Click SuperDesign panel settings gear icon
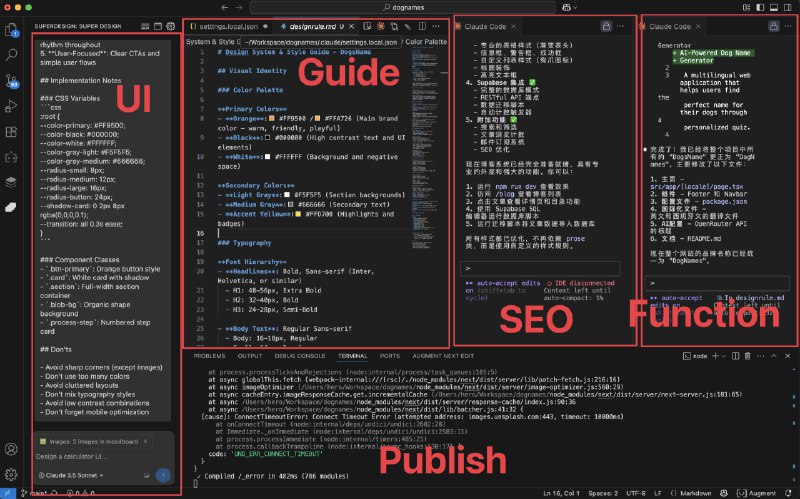The width and height of the screenshot is (800, 499). click(171, 26)
